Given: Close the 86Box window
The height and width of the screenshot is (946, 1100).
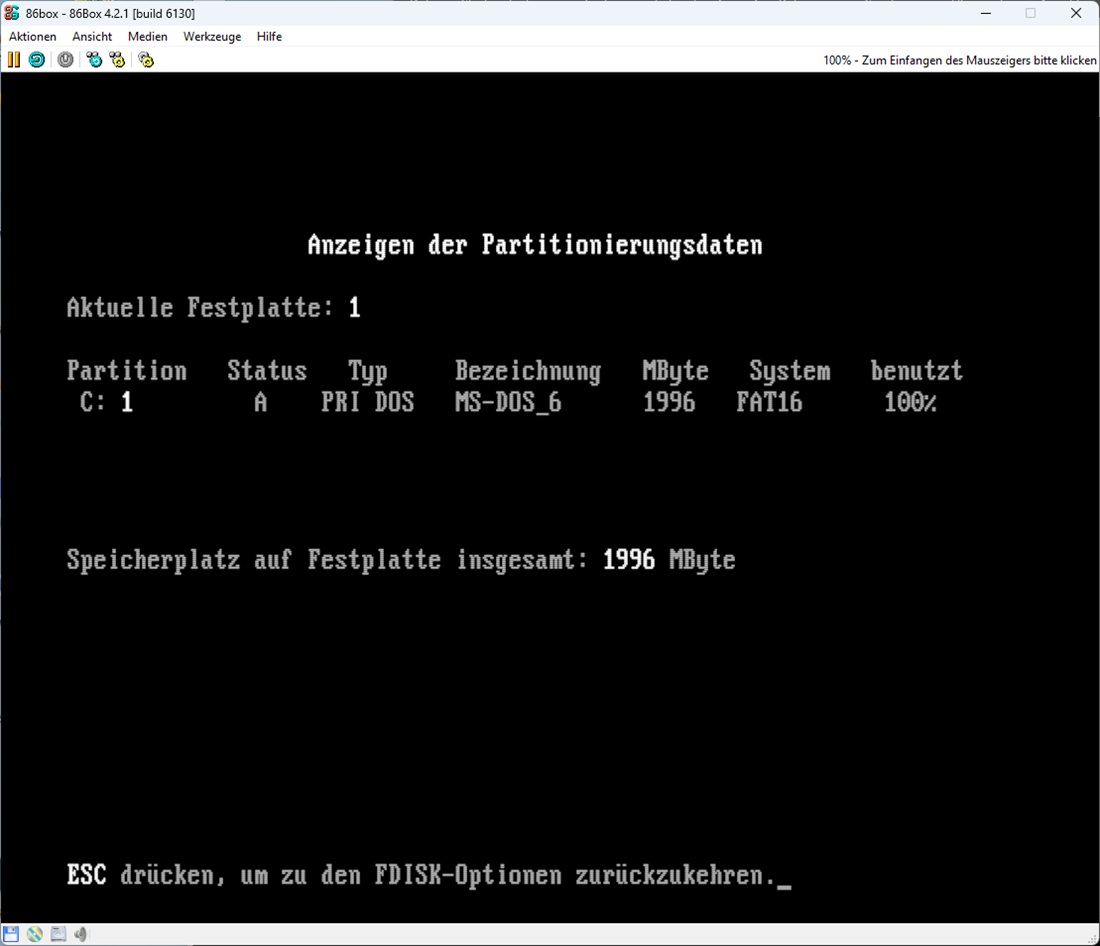Looking at the screenshot, I should pyautogui.click(x=1076, y=13).
